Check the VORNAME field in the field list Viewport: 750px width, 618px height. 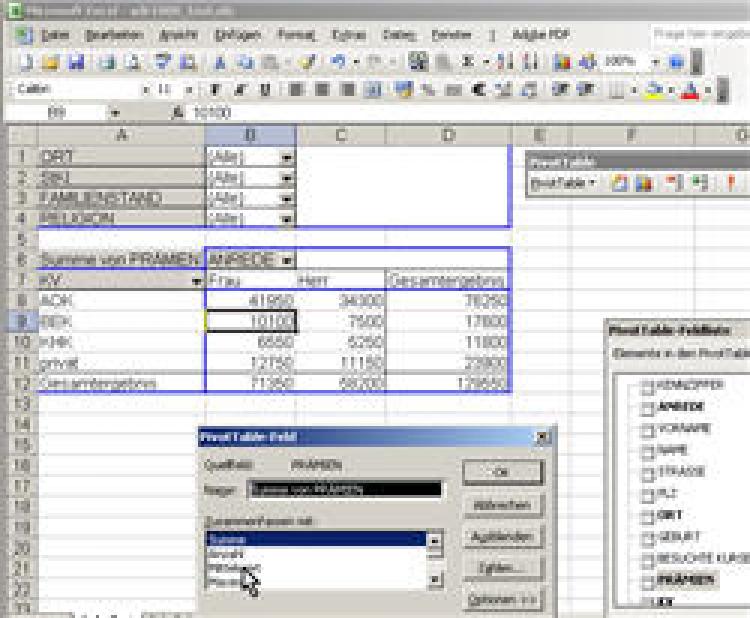tap(647, 428)
